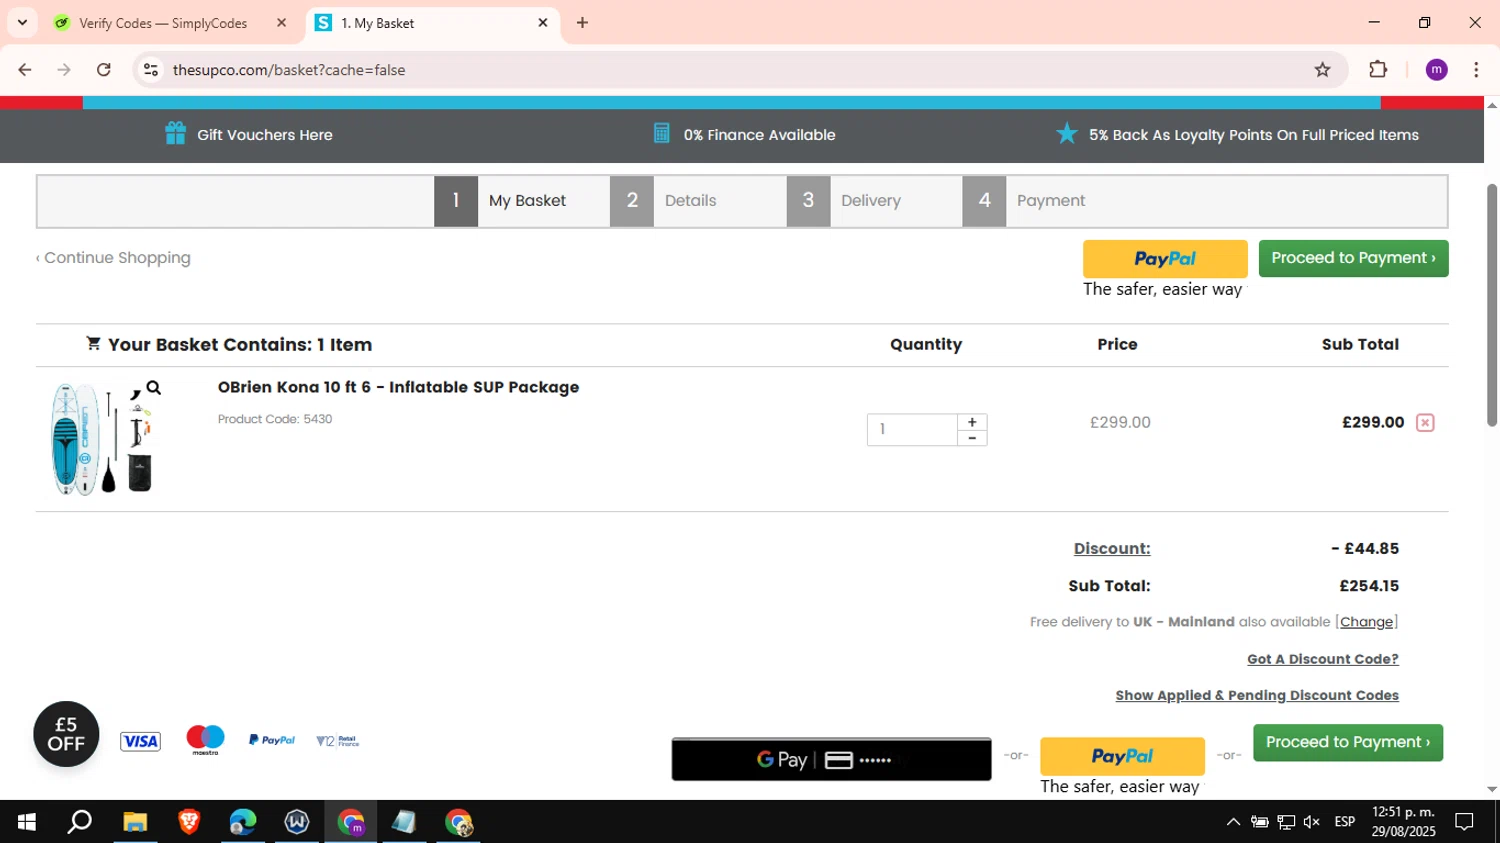1500x843 pixels.
Task: Click the top Proceed to Payment button
Action: [x=1353, y=258]
